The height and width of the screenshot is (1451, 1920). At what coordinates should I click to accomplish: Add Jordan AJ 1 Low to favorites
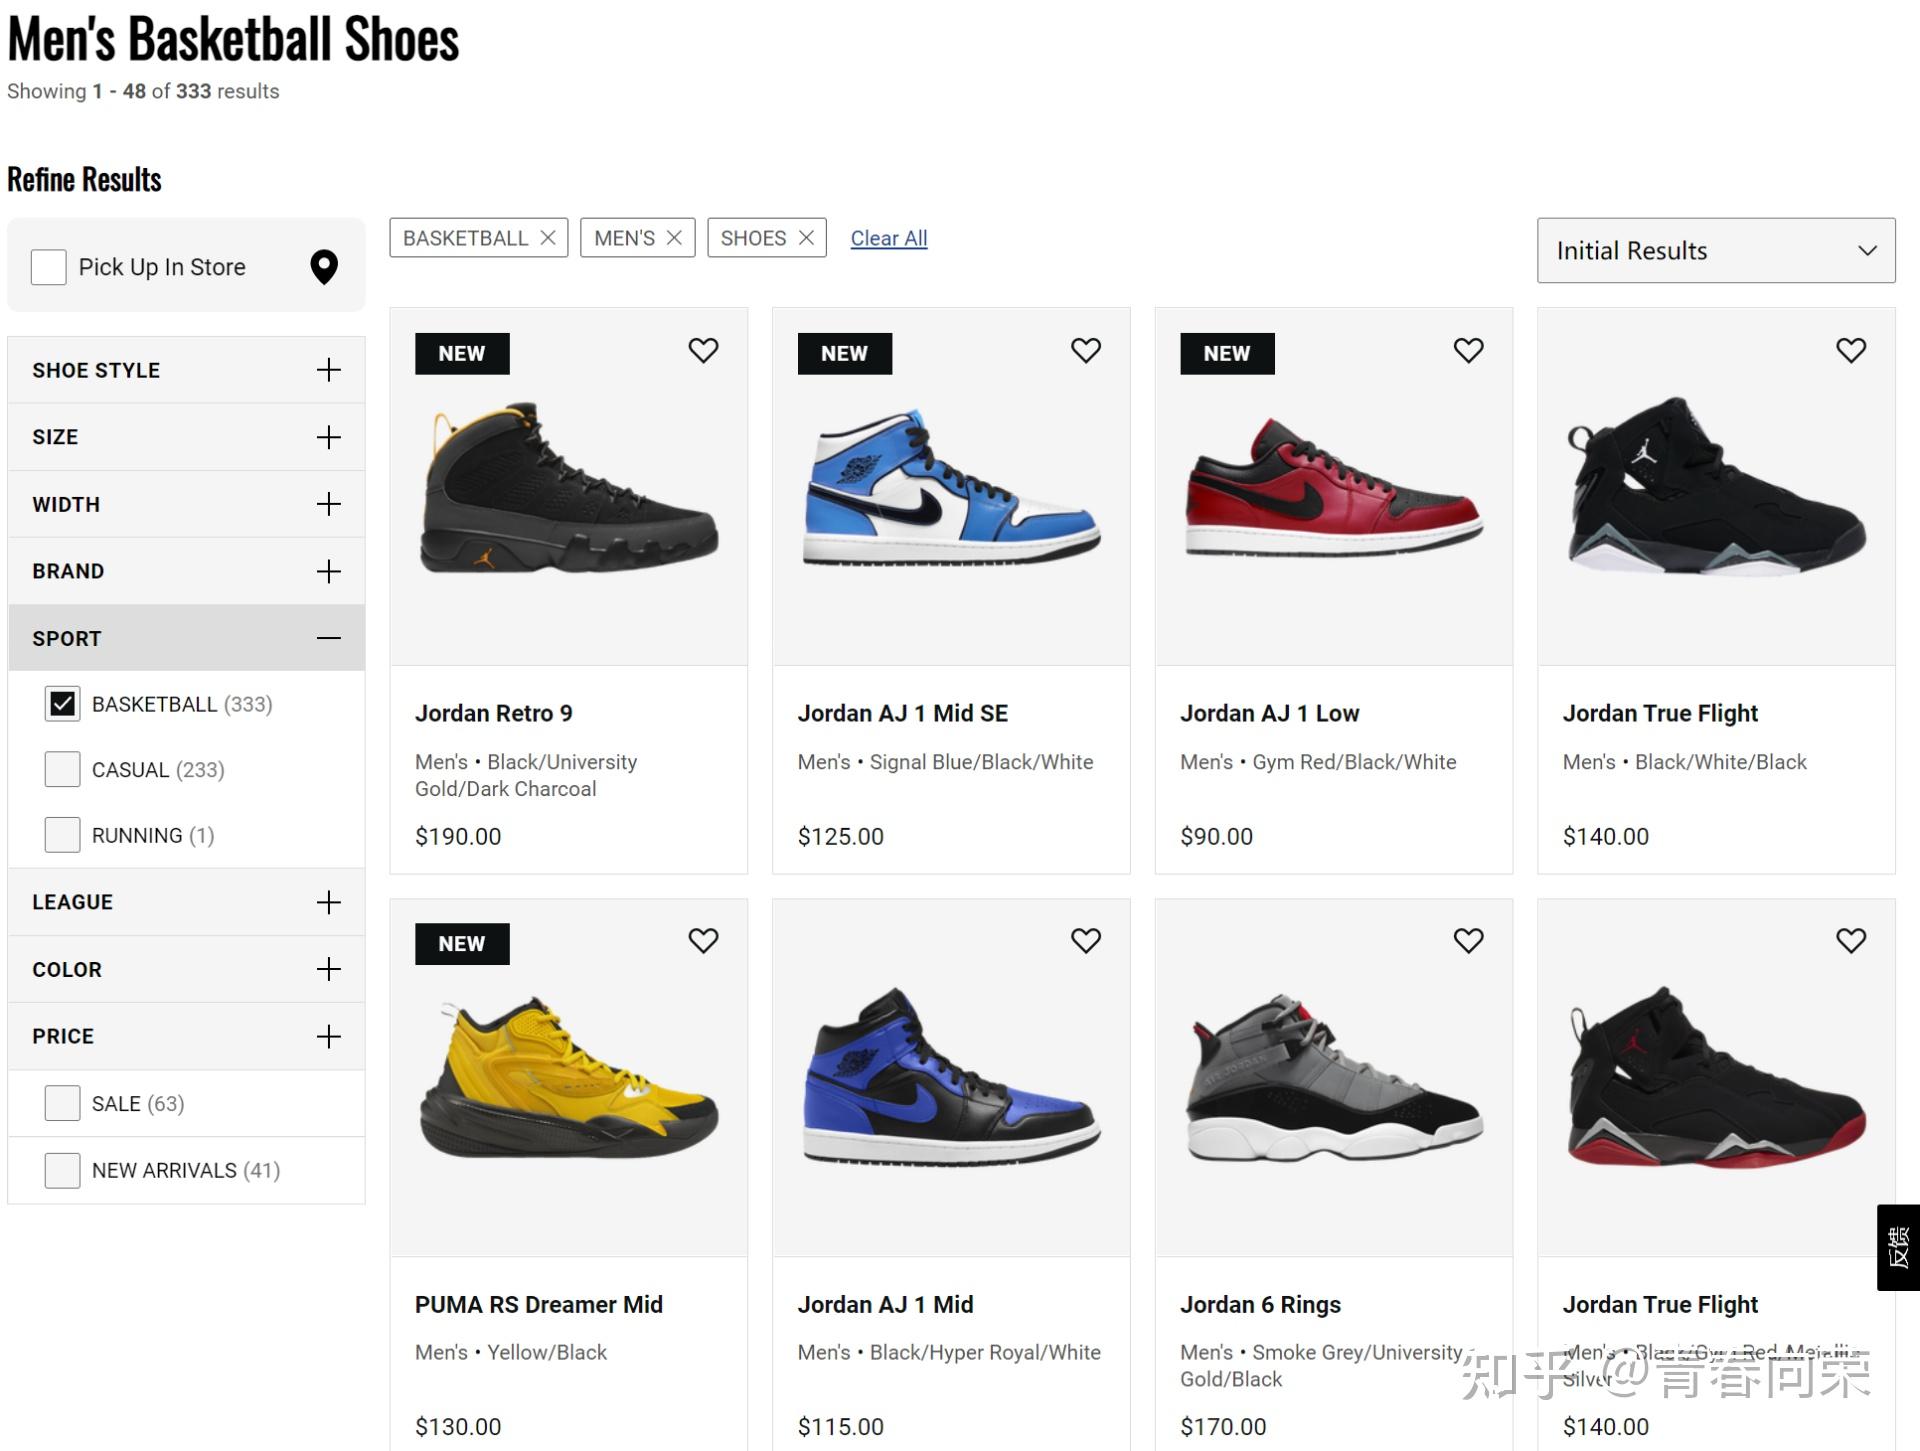tap(1468, 350)
